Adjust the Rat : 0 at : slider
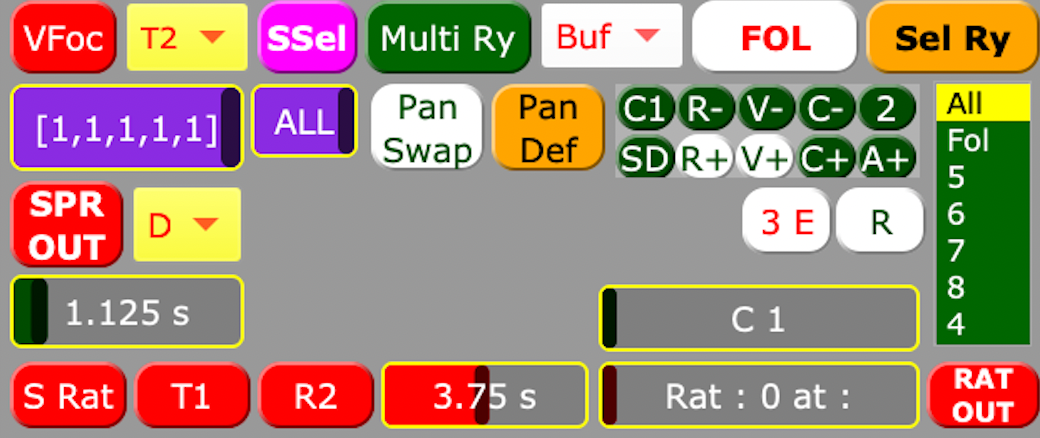Image resolution: width=1040 pixels, height=438 pixels. pos(759,395)
